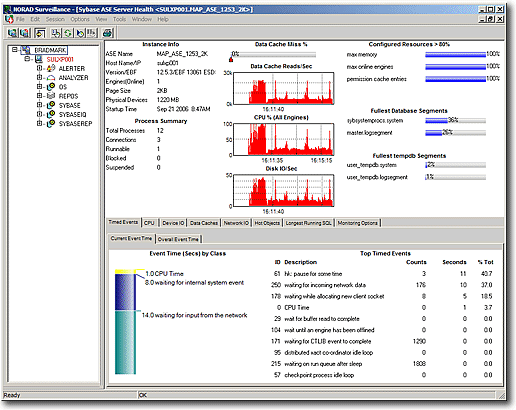
Task: Open the Edit menu
Action: pos(35,19)
